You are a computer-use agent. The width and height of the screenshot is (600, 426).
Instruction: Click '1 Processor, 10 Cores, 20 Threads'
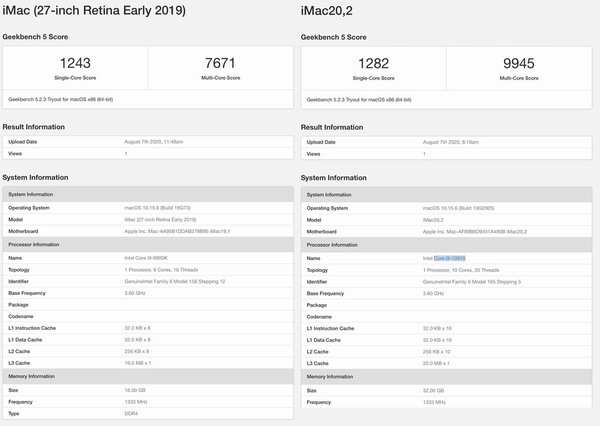pos(461,270)
